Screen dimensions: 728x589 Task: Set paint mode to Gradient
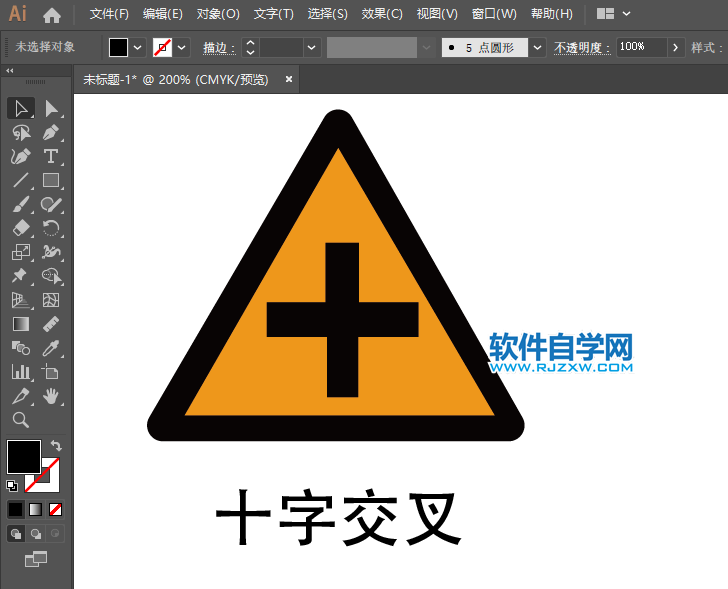[36, 510]
